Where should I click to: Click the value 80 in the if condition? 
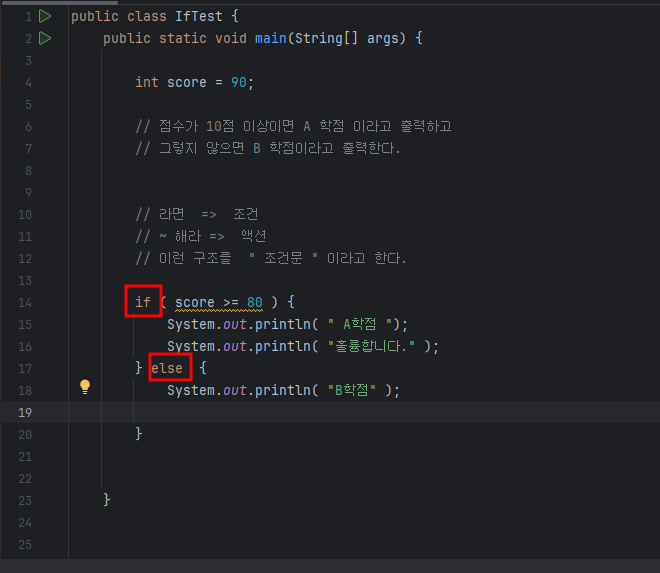[255, 302]
